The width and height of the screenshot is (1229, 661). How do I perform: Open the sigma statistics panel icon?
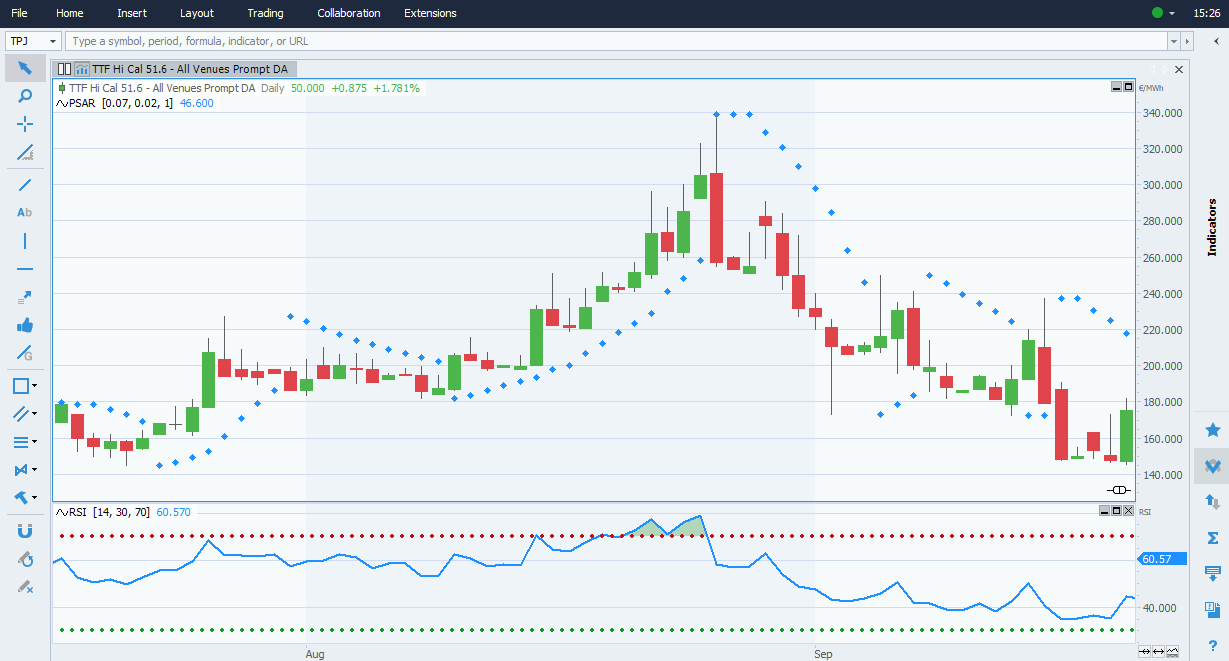coord(1213,538)
